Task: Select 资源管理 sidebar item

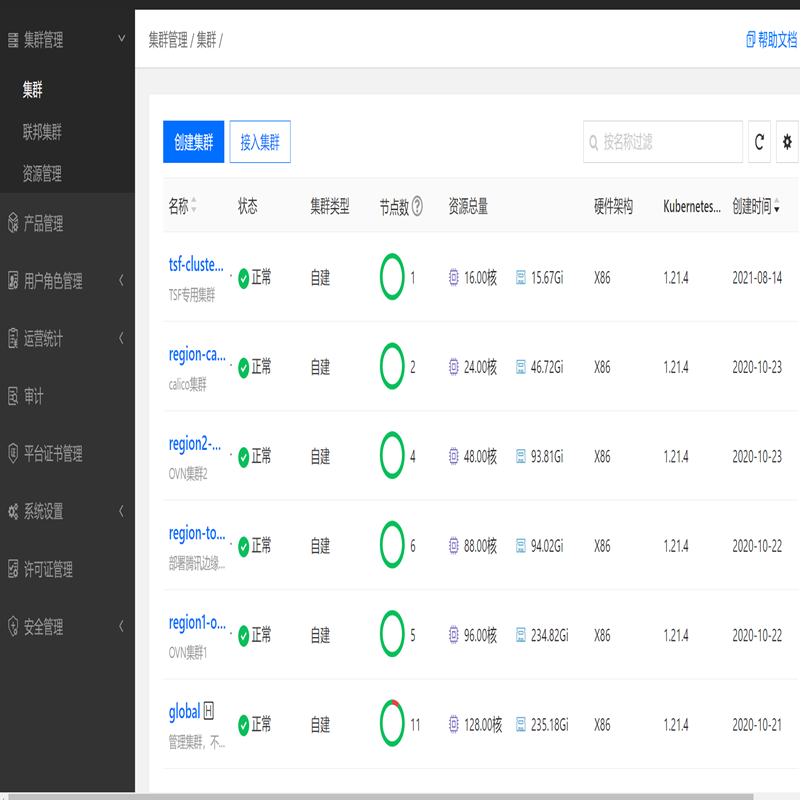Action: click(x=42, y=174)
